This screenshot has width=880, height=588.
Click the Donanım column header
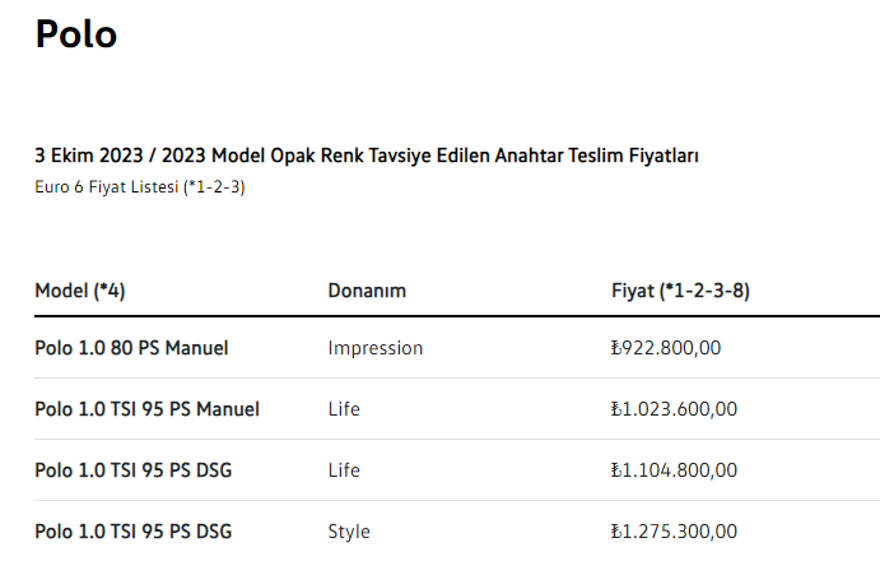click(x=367, y=291)
